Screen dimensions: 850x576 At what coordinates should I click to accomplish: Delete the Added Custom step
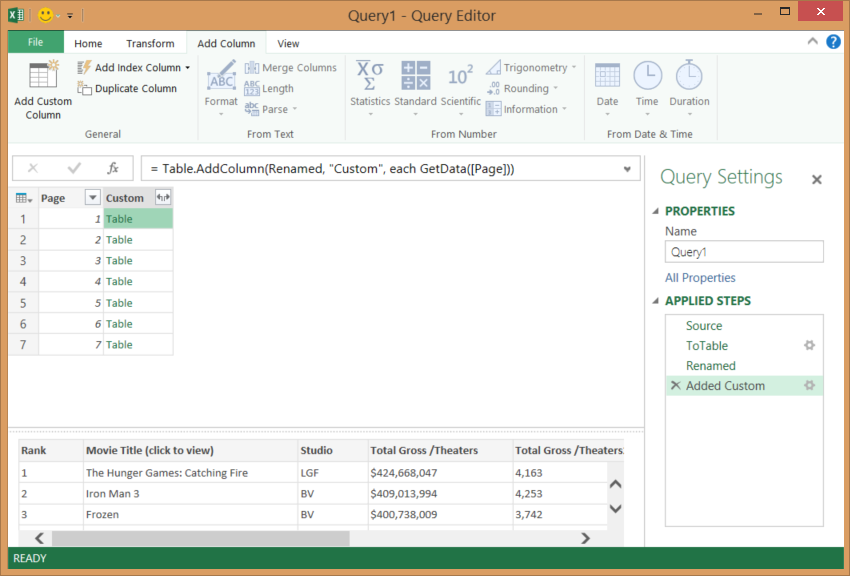(675, 385)
